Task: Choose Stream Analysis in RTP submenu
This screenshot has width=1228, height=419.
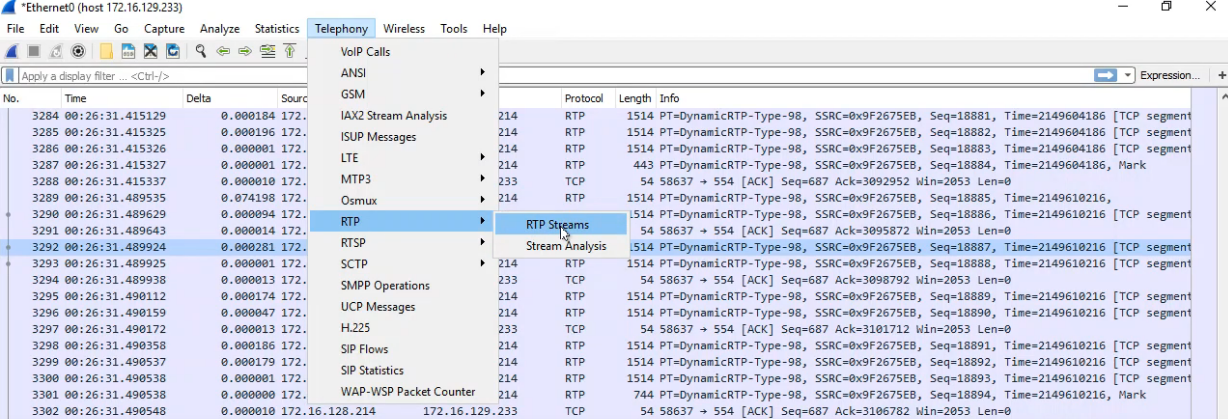Action: point(566,246)
